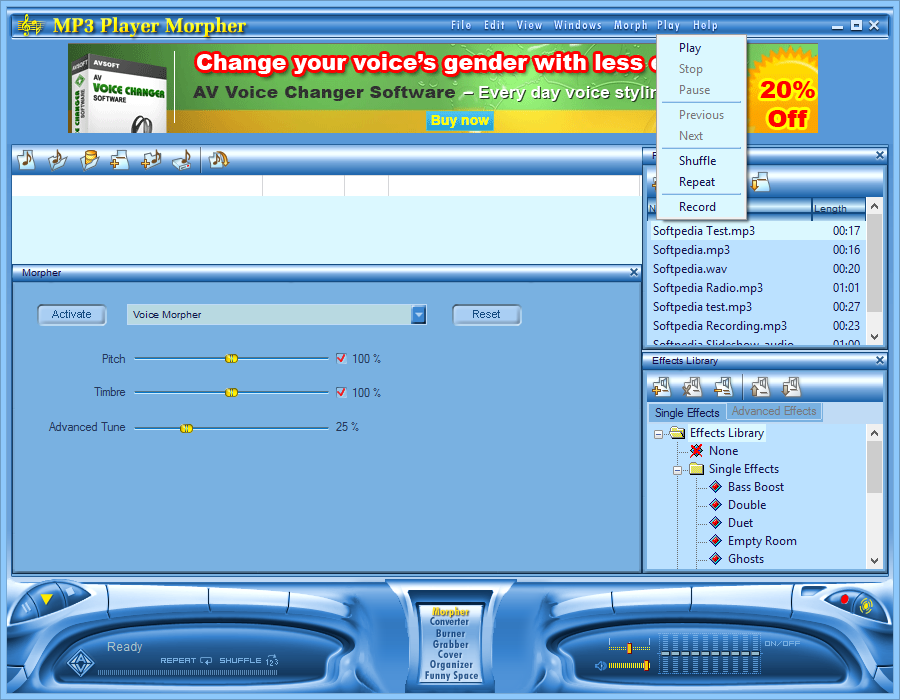
Task: Click the stop square button on player
Action: pos(71,590)
